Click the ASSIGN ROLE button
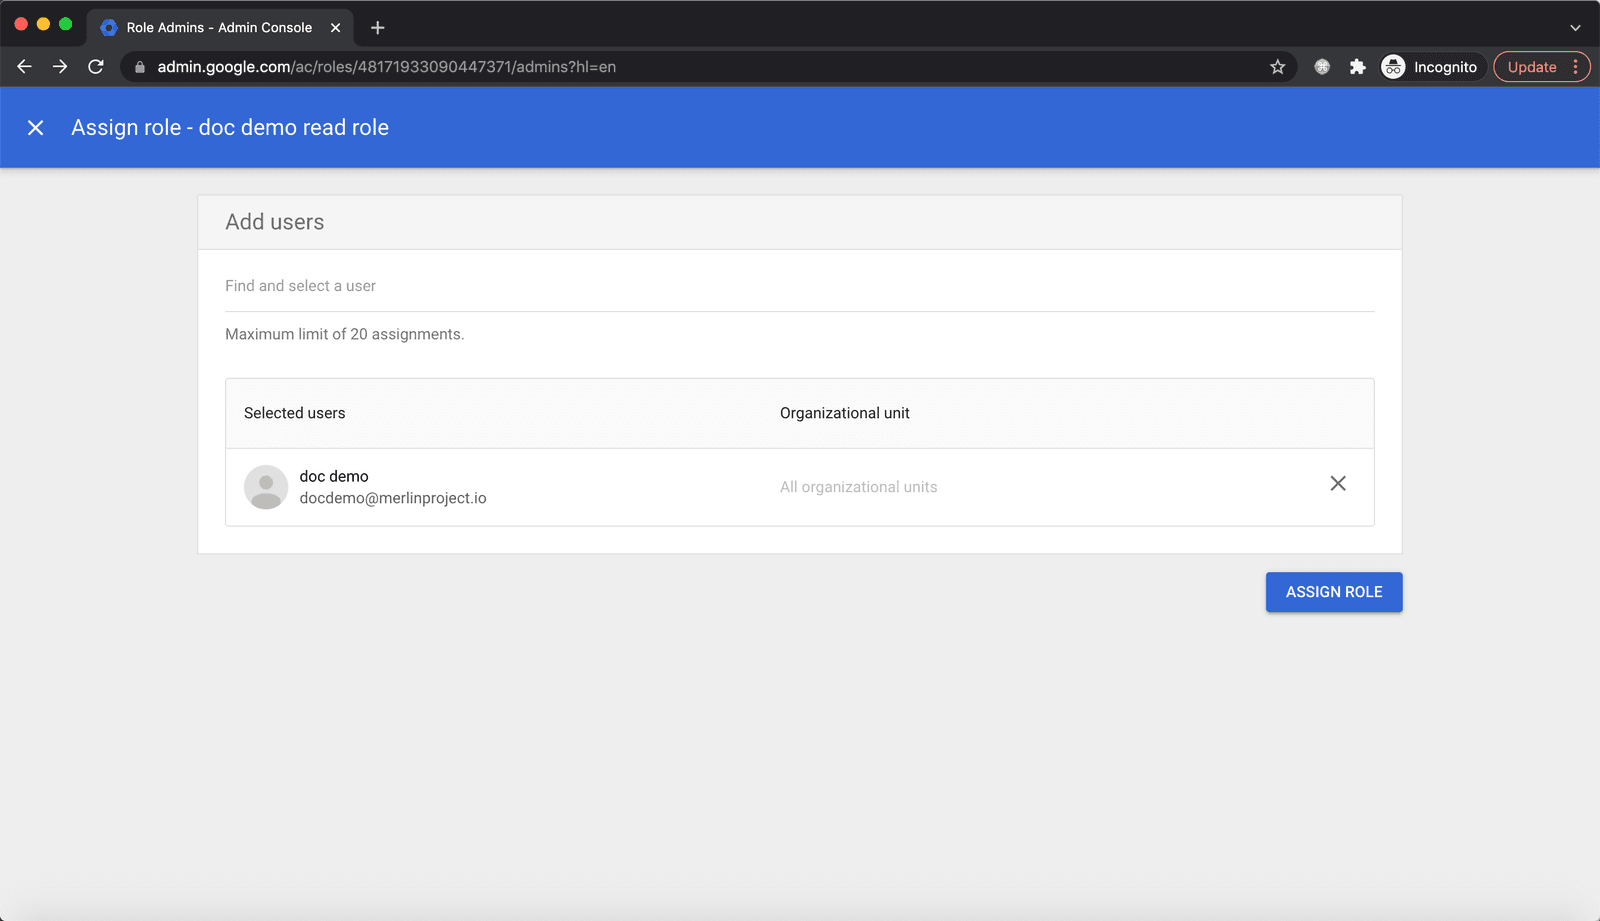The width and height of the screenshot is (1600, 921). [x=1334, y=592]
